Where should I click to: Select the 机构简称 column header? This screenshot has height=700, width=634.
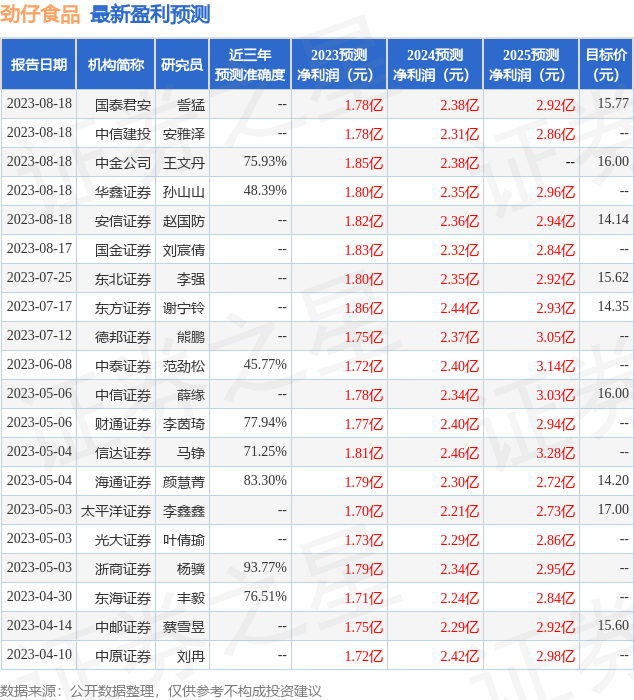[116, 64]
